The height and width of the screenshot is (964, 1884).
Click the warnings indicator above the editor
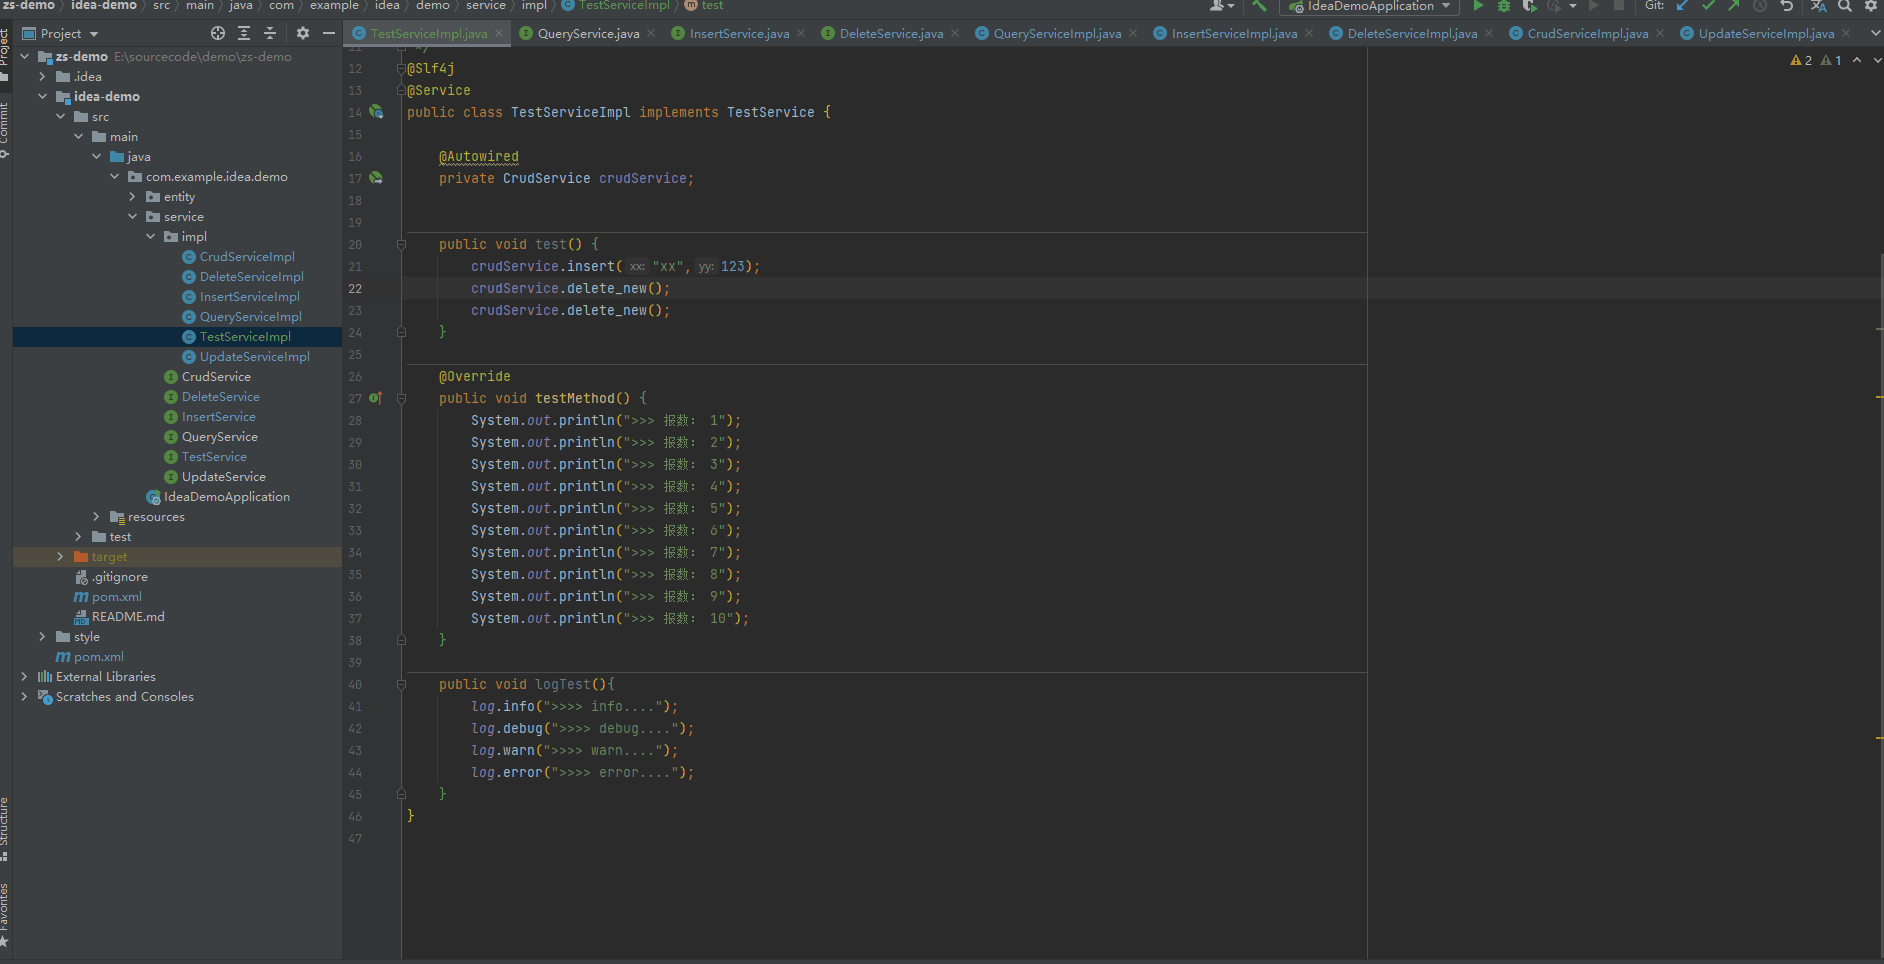(x=1802, y=59)
